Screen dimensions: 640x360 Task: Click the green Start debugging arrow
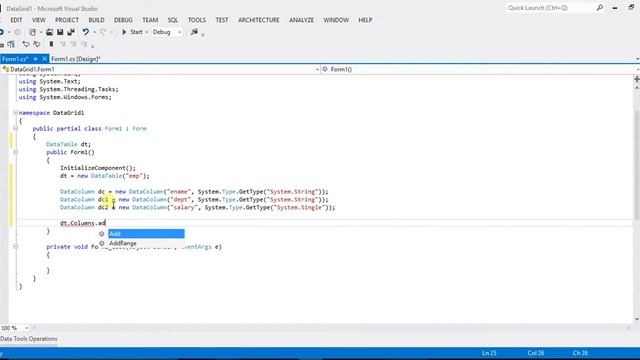(124, 32)
